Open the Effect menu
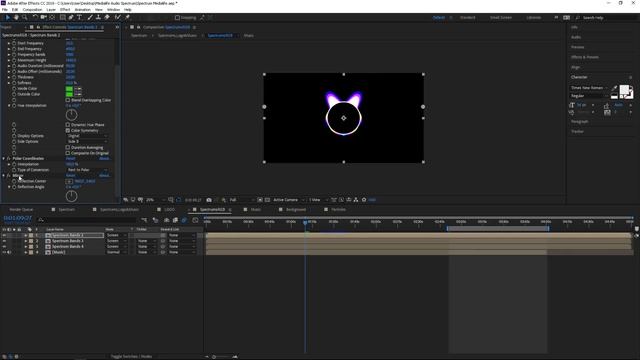 65,9
